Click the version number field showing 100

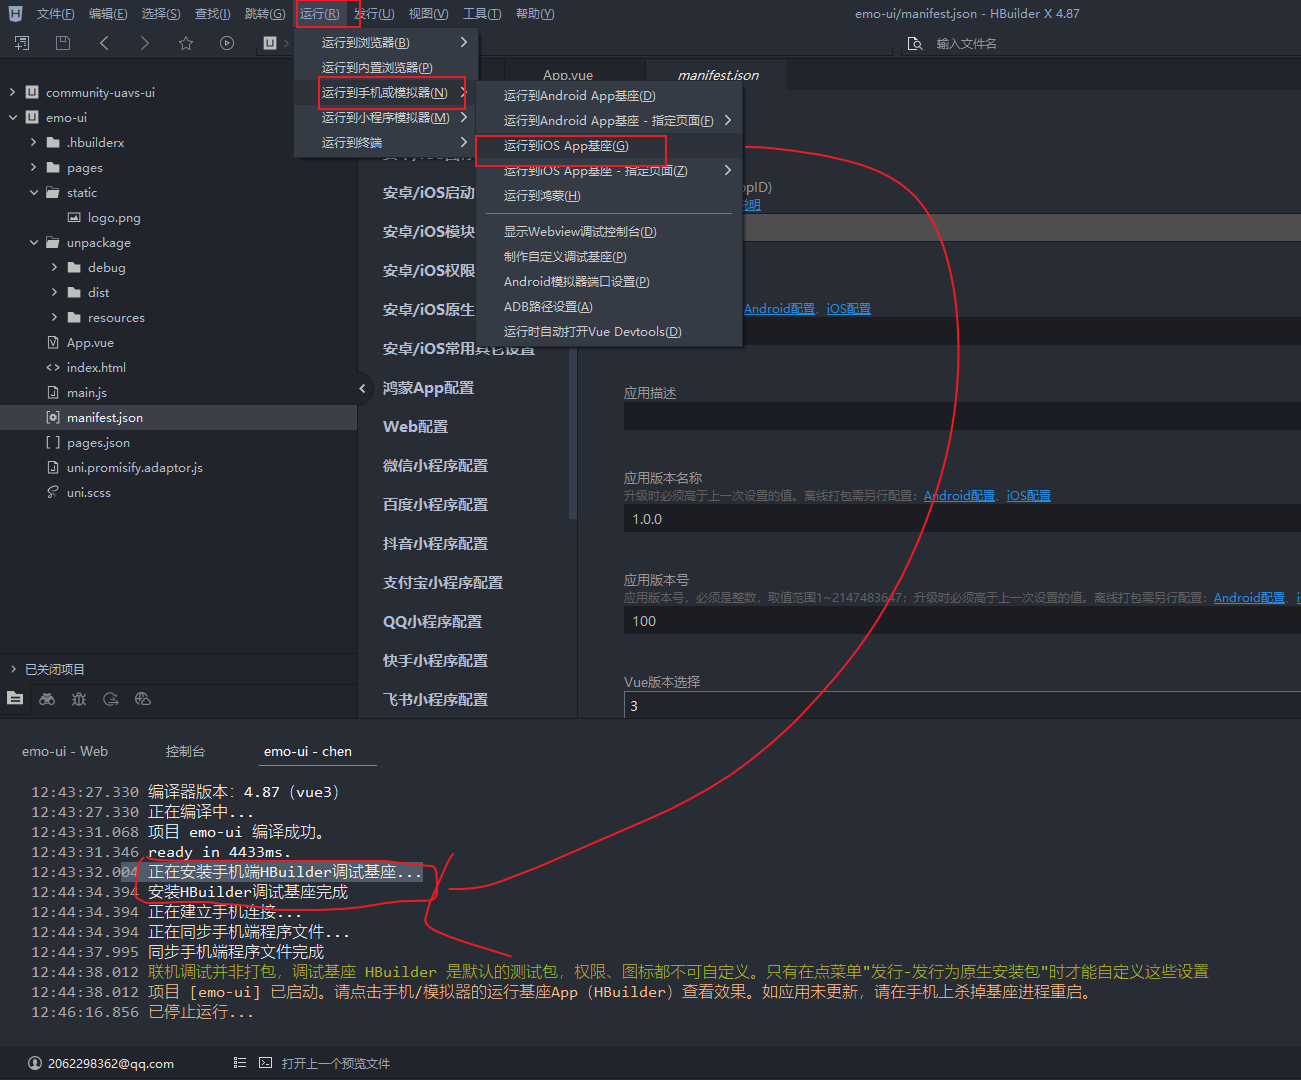click(962, 621)
